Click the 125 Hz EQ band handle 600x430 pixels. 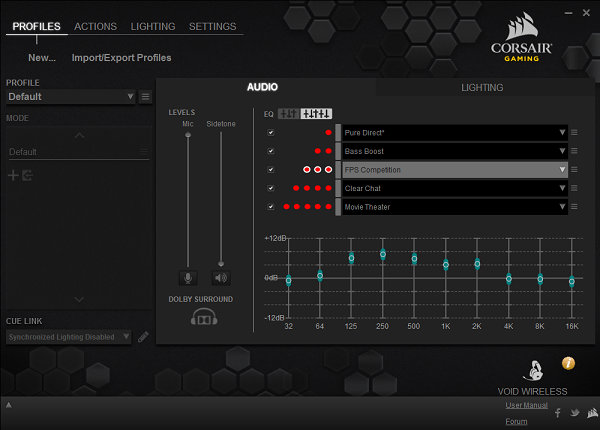coord(351,258)
